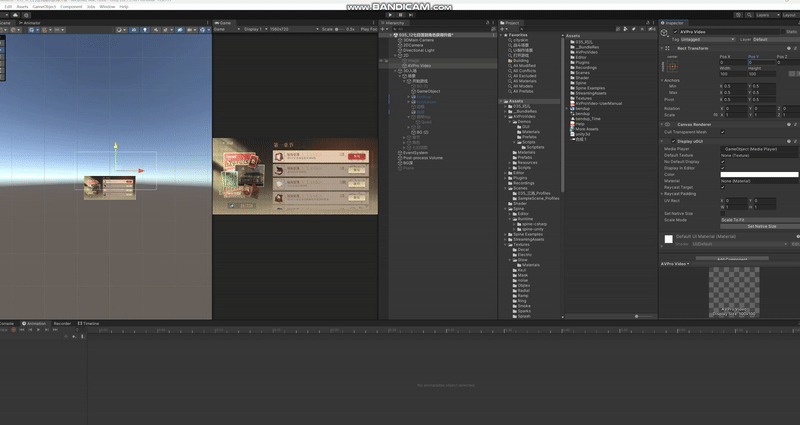Adjust the Game view Scale slider
This screenshot has height=425, width=800.
point(340,29)
